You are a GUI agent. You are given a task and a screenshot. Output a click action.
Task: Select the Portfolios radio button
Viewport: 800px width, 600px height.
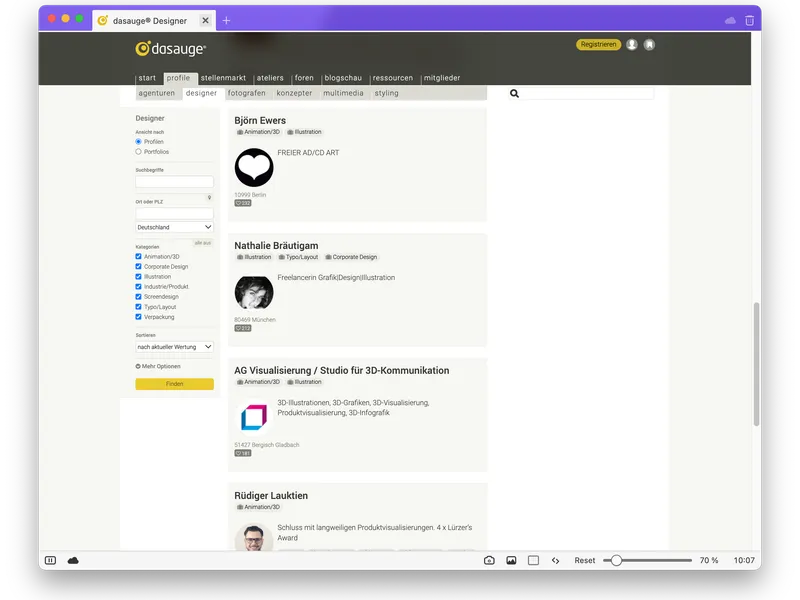click(138, 152)
